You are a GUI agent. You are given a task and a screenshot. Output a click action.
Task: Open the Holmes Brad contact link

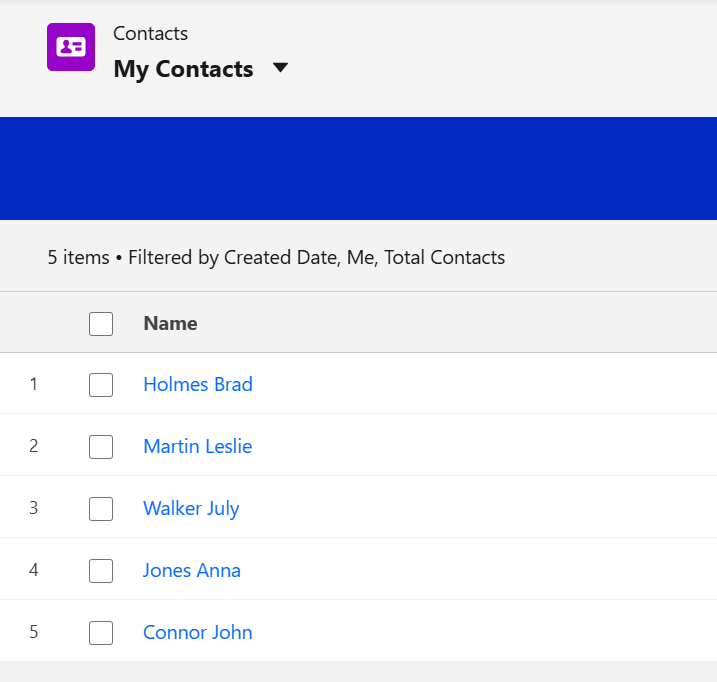(198, 384)
